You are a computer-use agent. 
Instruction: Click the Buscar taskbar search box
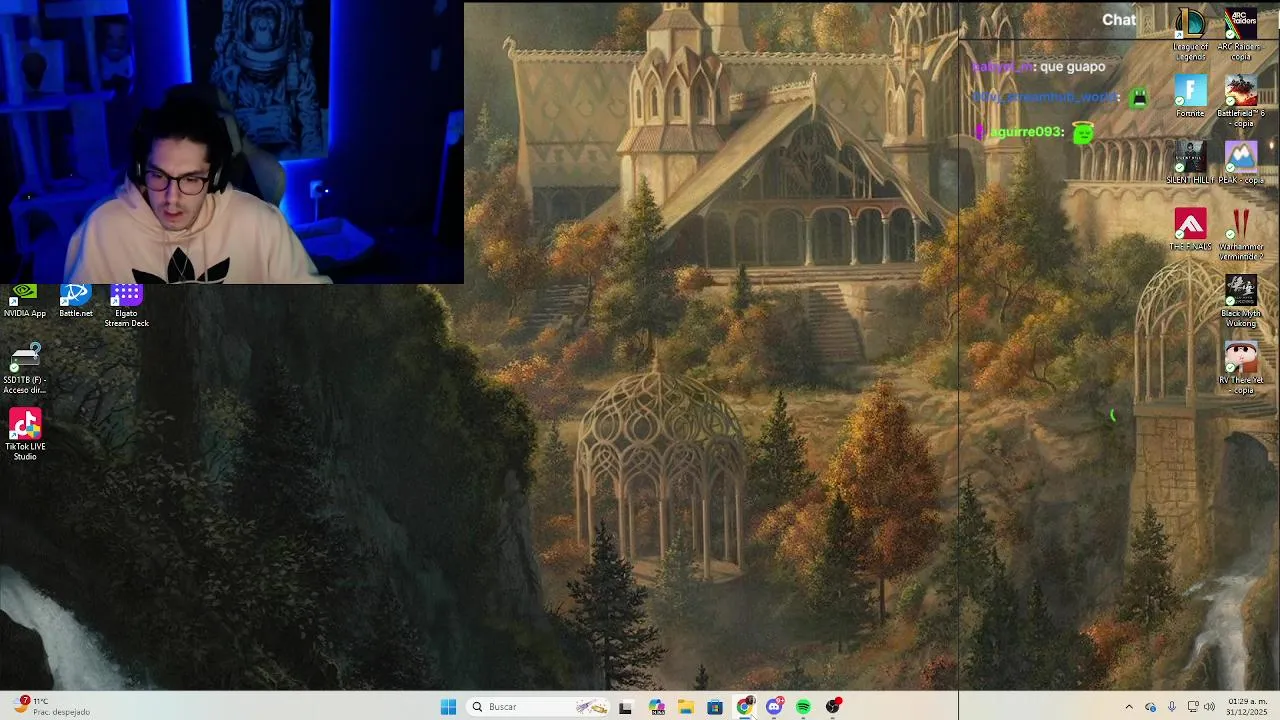[540, 707]
